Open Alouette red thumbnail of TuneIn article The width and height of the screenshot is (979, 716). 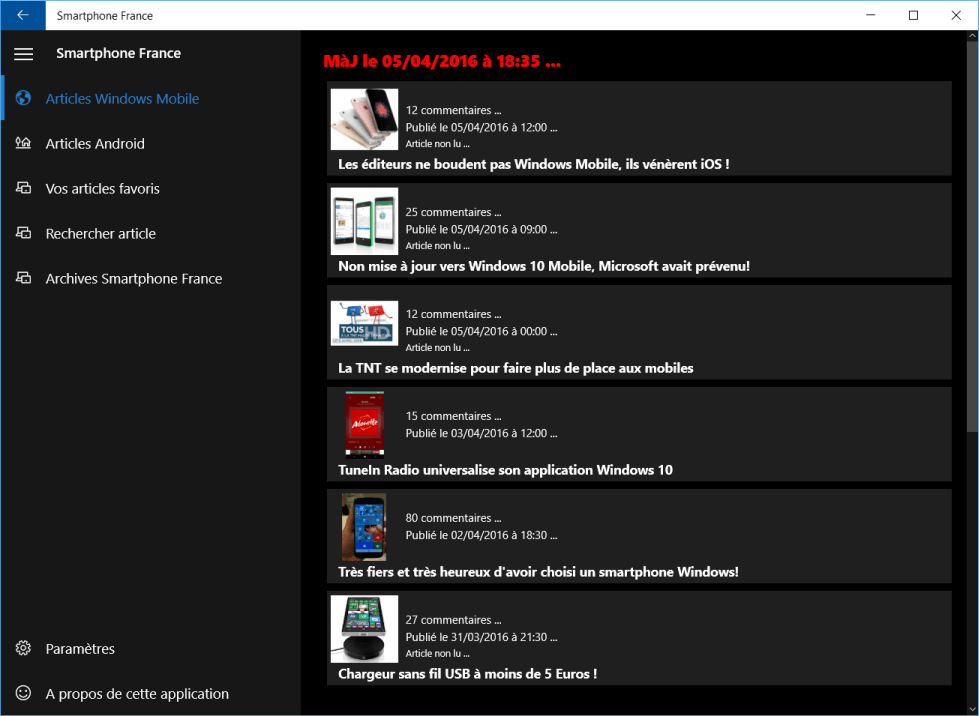point(365,424)
